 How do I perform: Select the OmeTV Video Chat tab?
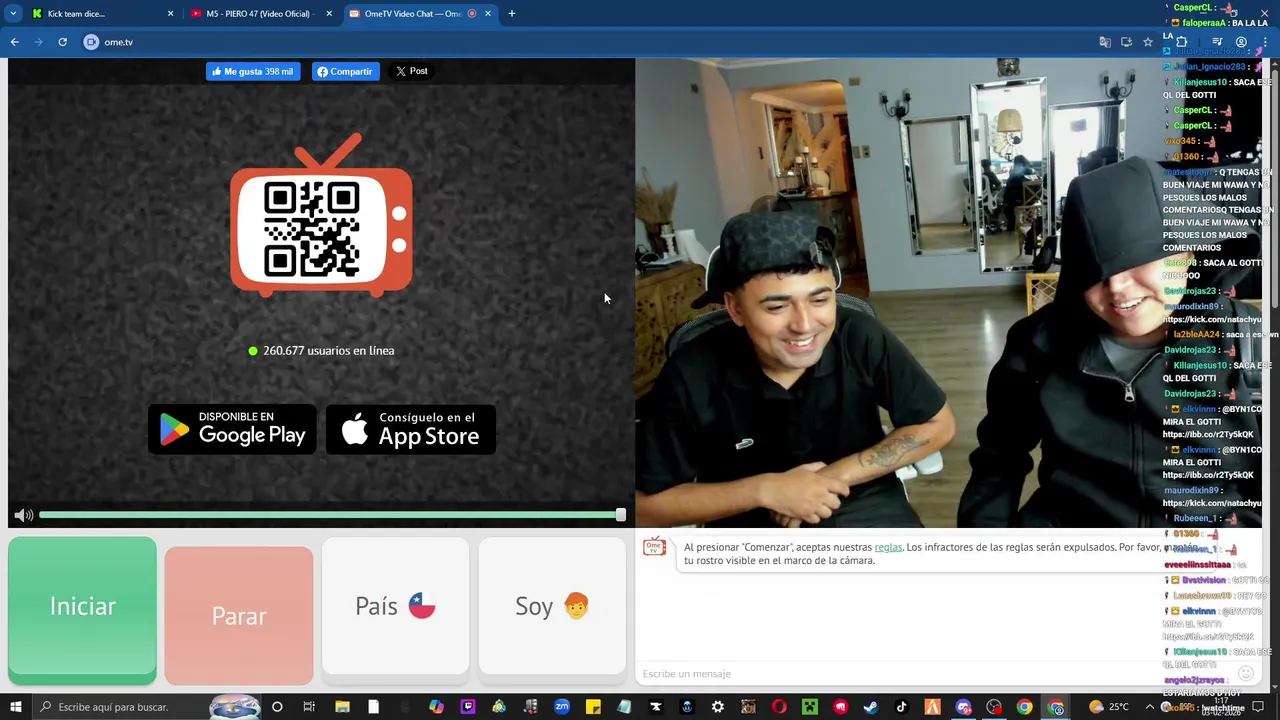tap(420, 14)
